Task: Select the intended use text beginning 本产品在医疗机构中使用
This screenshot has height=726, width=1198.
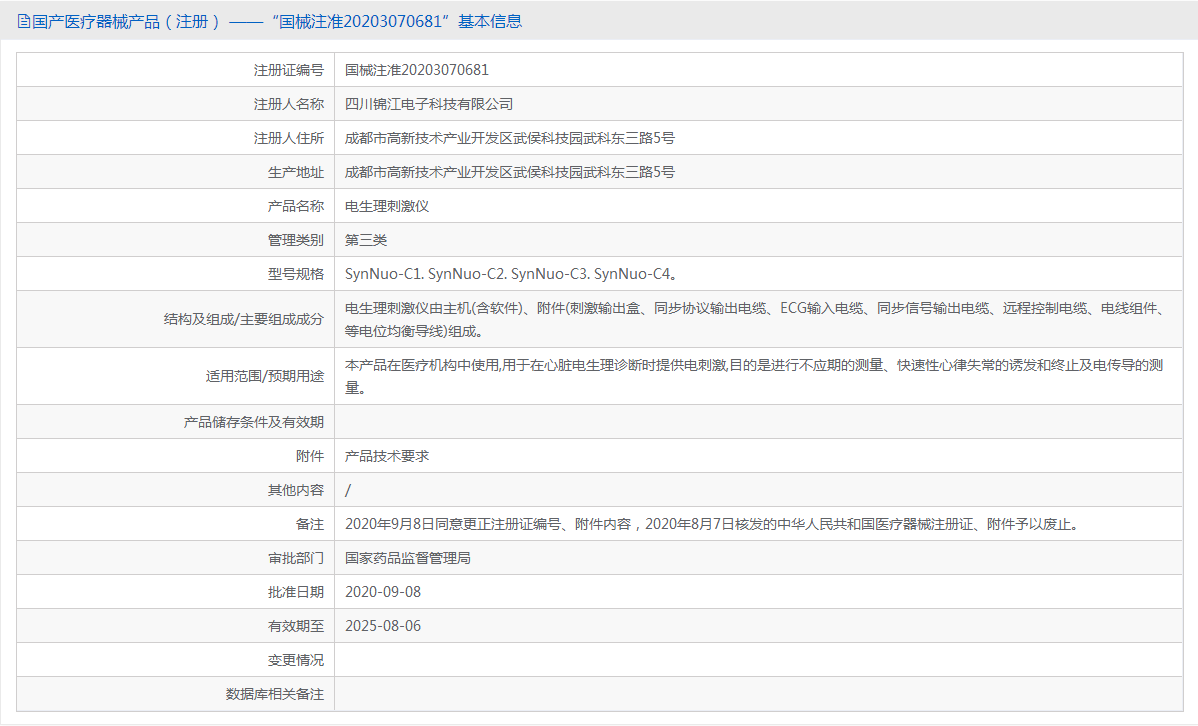Action: pos(755,376)
